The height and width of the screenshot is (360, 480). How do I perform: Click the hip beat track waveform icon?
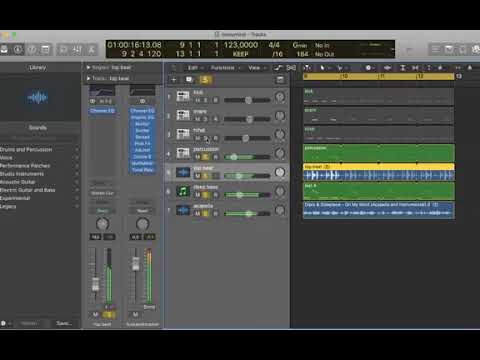coord(183,172)
